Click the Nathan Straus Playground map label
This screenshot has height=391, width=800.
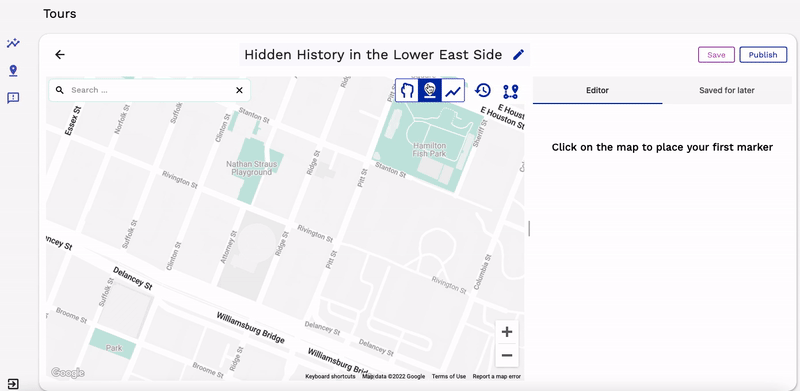[252, 168]
